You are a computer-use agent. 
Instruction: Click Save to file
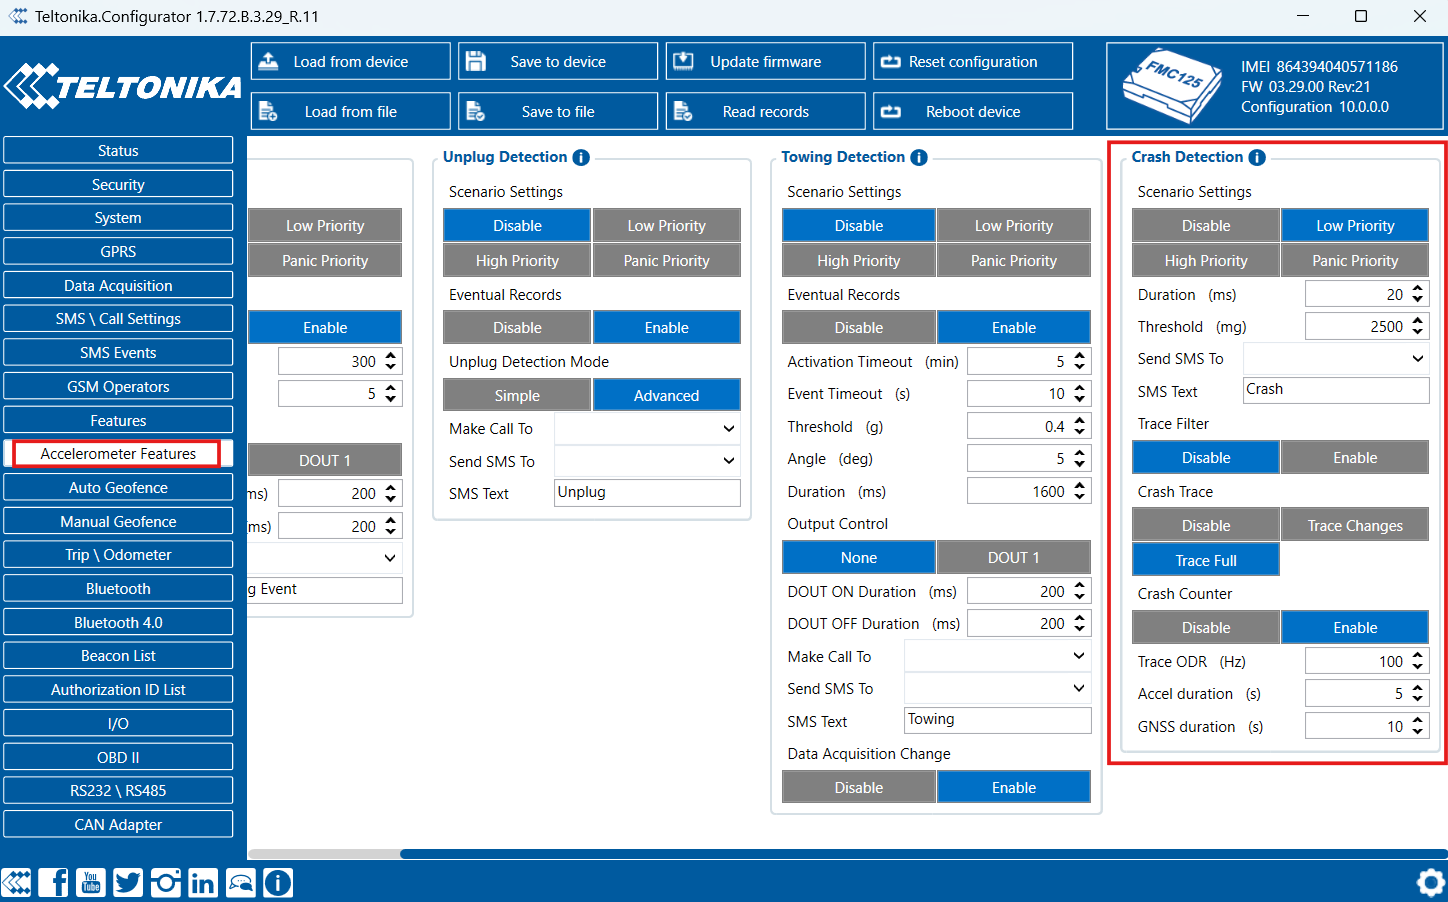click(x=558, y=111)
